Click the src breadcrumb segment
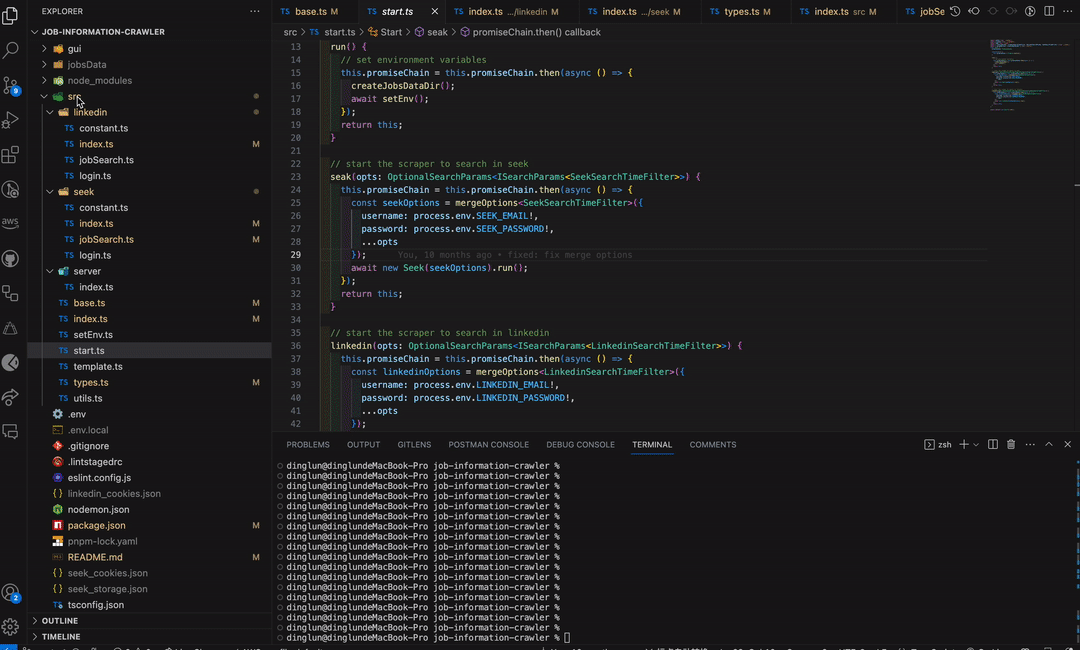The image size is (1080, 650). [x=290, y=32]
